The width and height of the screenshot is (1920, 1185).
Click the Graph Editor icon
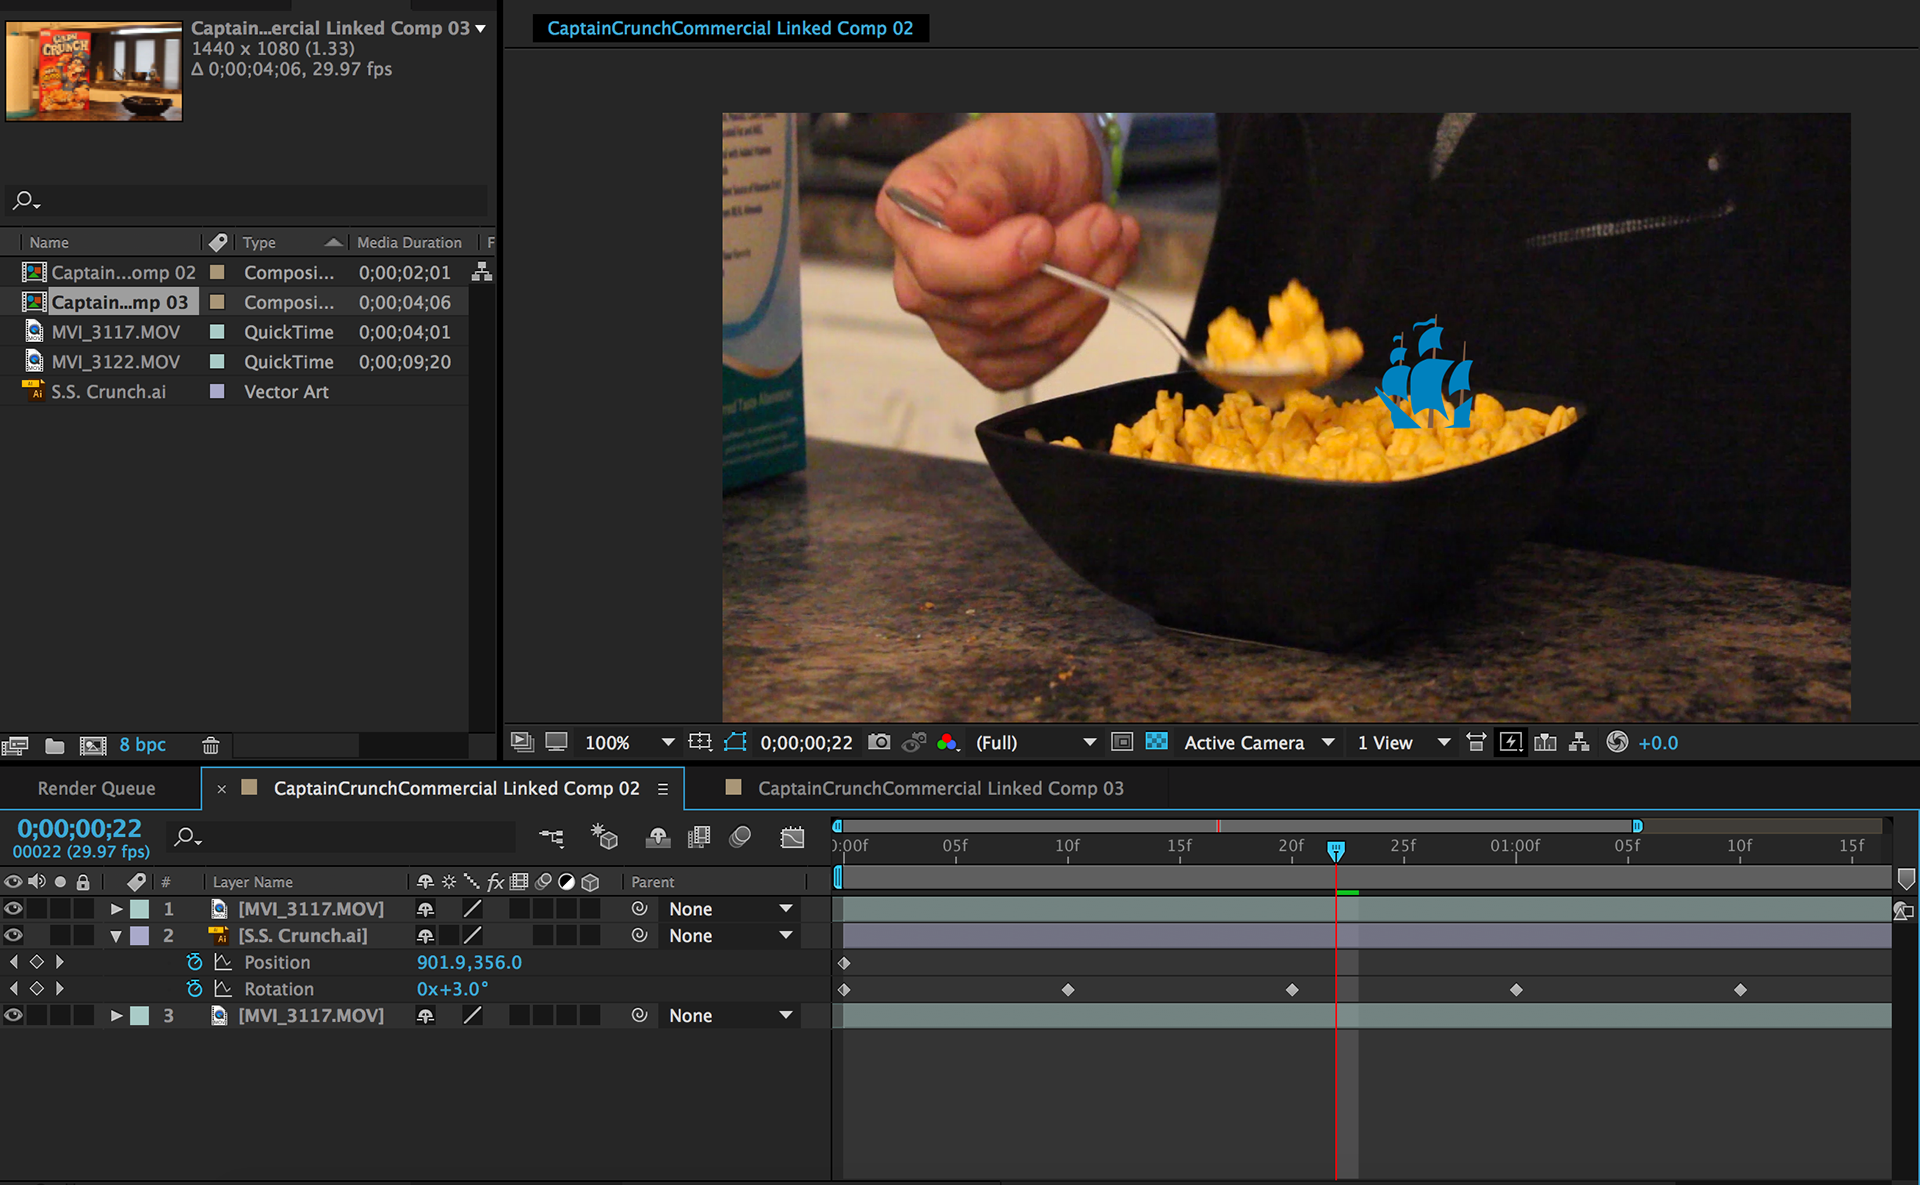(x=792, y=837)
